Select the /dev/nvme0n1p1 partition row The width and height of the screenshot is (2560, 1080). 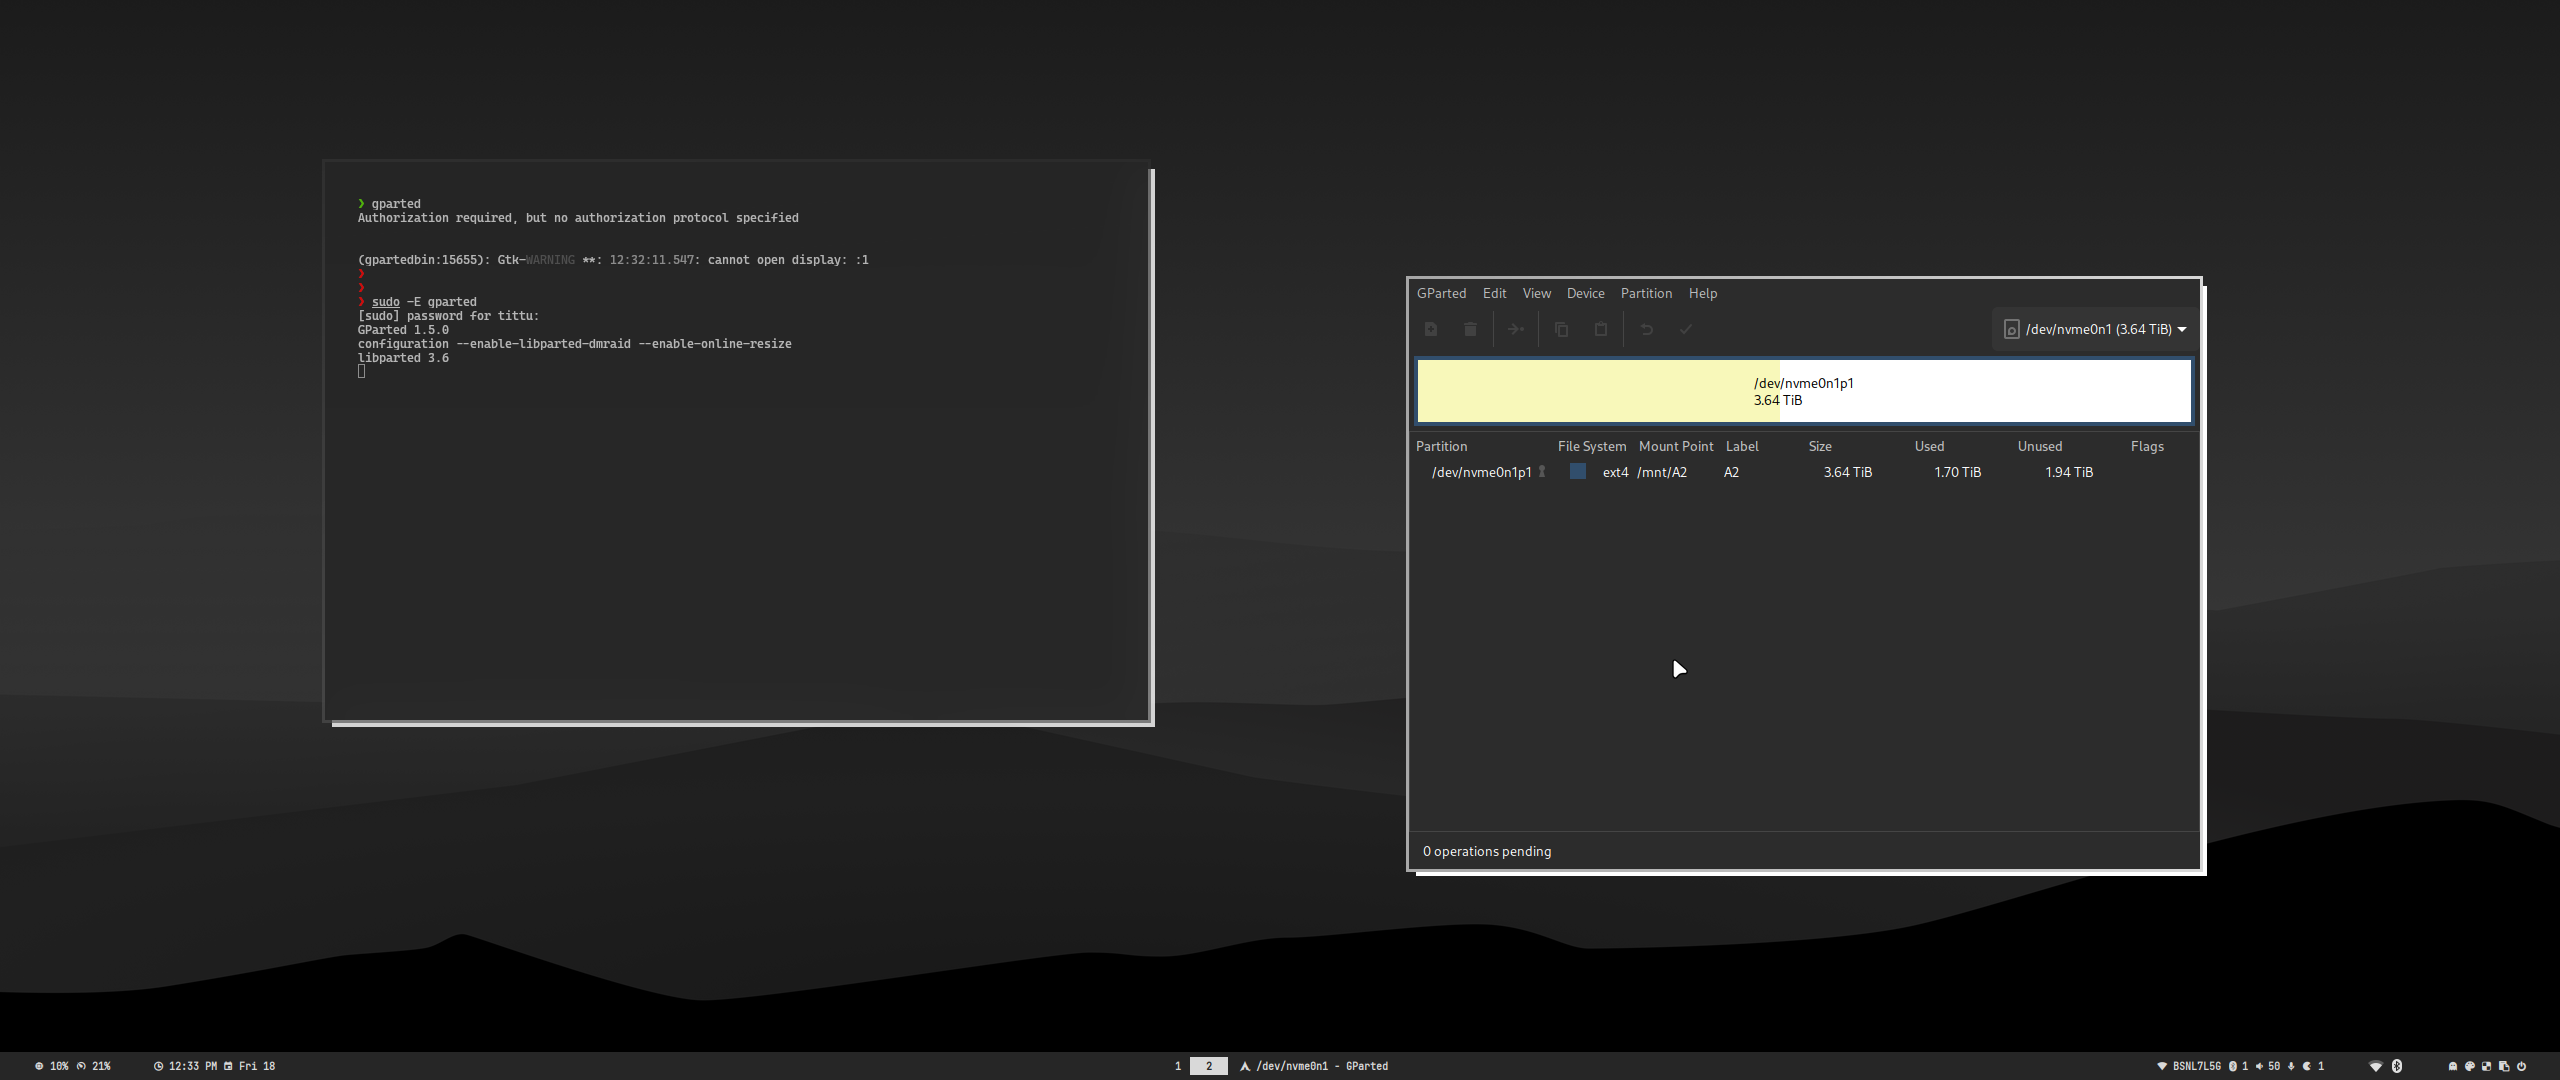pos(1481,472)
